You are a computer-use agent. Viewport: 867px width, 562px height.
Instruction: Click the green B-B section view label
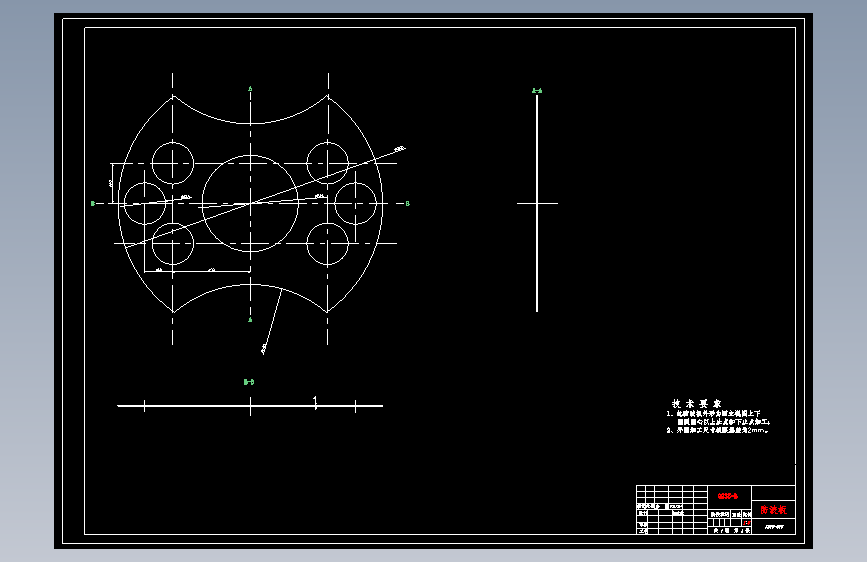click(249, 382)
